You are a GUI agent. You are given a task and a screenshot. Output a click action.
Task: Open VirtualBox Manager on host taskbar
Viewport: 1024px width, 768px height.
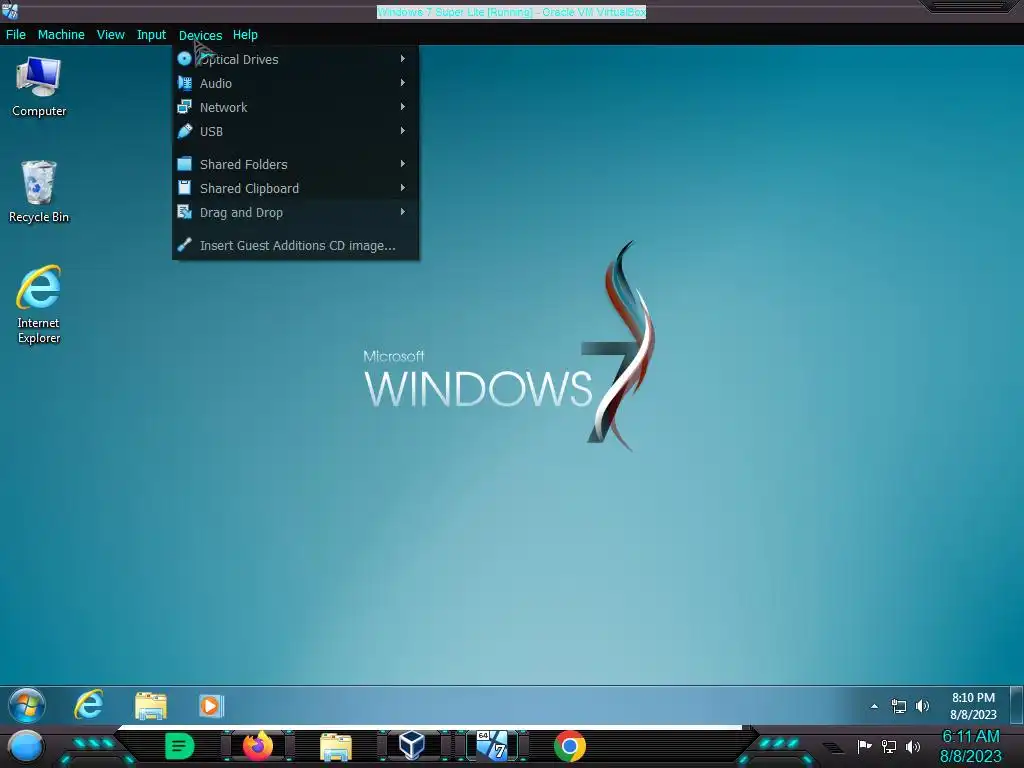[x=412, y=746]
